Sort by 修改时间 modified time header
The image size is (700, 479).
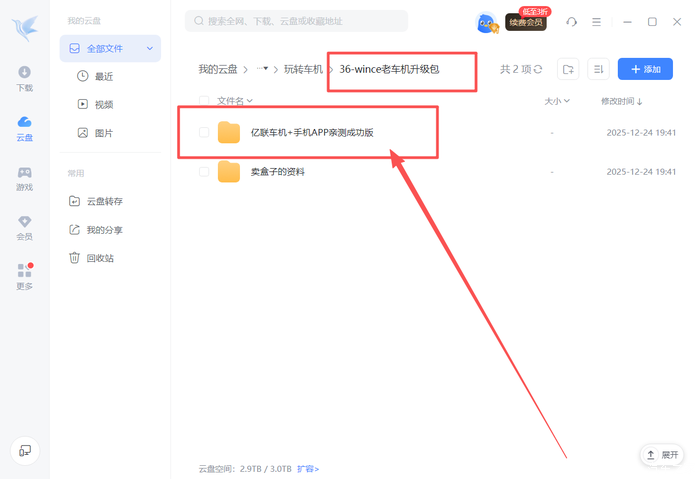point(621,101)
